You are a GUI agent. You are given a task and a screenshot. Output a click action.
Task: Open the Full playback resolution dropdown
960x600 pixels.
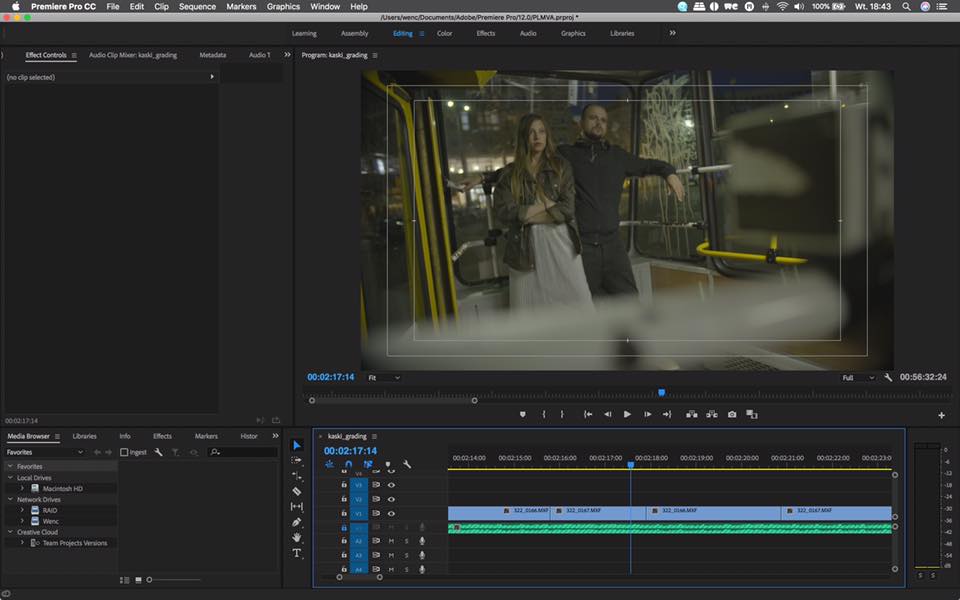click(x=858, y=378)
